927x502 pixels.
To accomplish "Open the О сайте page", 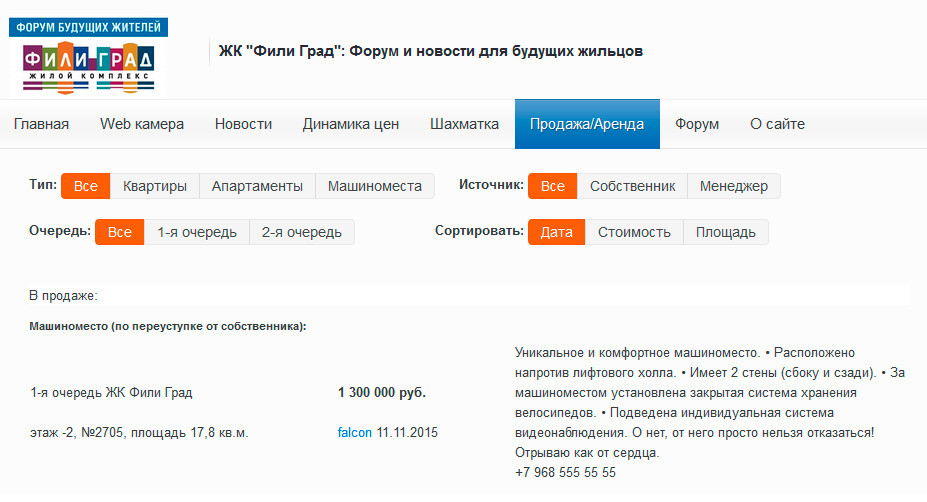I will pyautogui.click(x=777, y=124).
